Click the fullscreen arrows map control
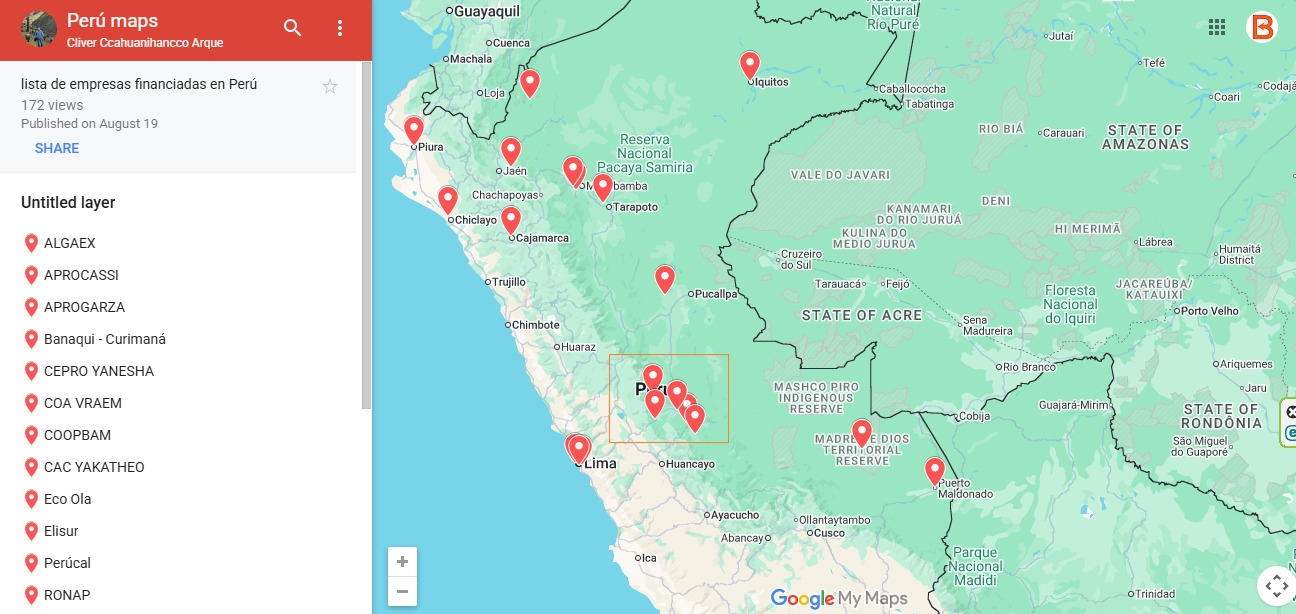The height and width of the screenshot is (614, 1296). (1276, 586)
